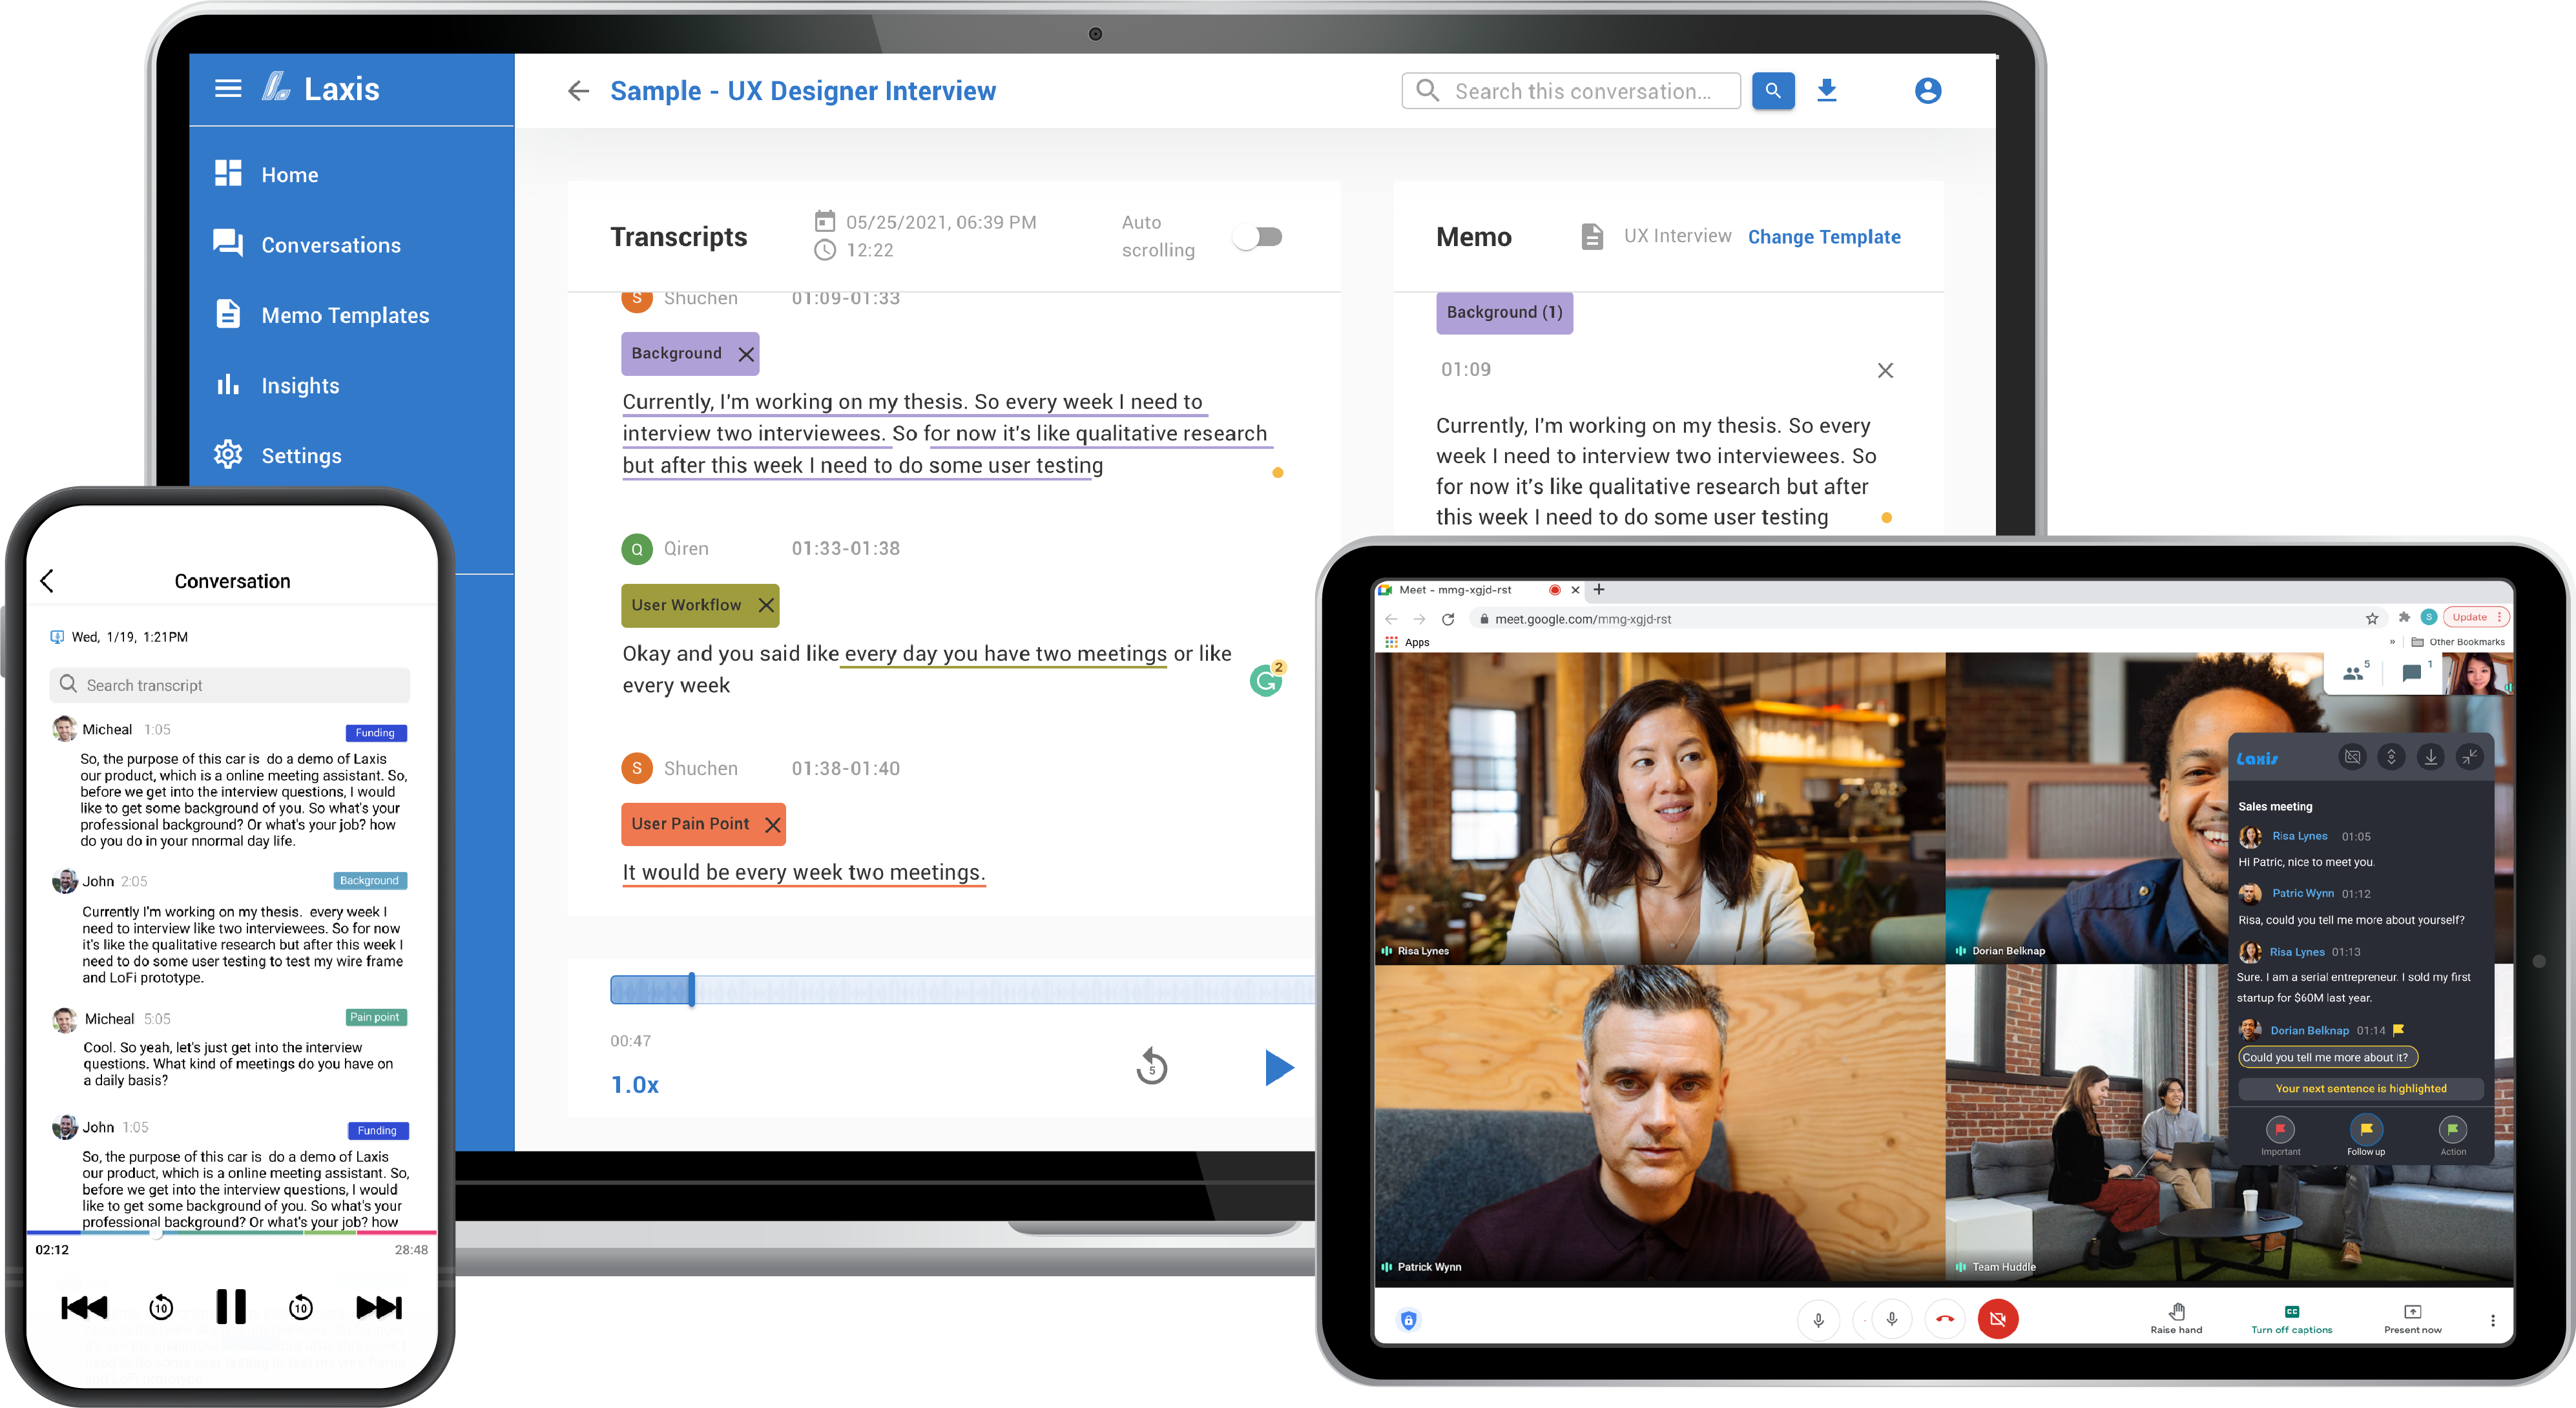Viewport: 2576px width, 1408px height.
Task: Hang up the Google Meet call
Action: 1944,1319
